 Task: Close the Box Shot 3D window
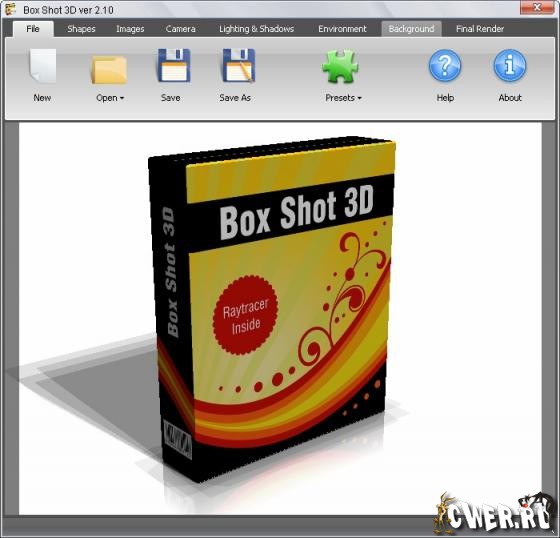tap(537, 8)
